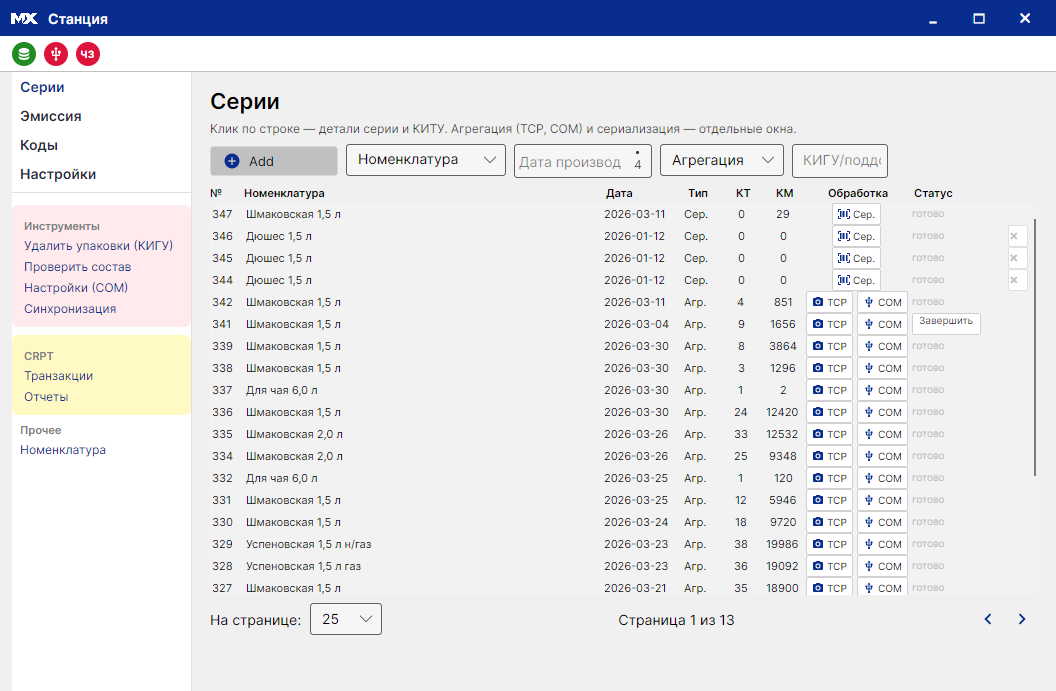Delete series 344 with the X button
1056x691 pixels.
[x=1018, y=280]
